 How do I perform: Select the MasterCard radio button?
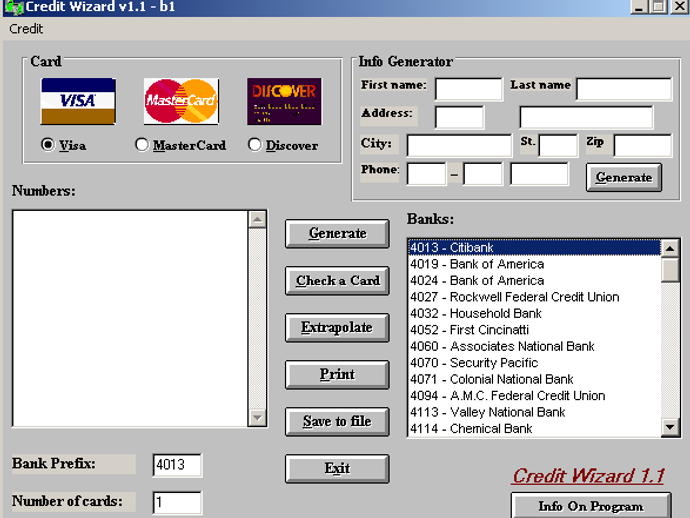tap(141, 144)
